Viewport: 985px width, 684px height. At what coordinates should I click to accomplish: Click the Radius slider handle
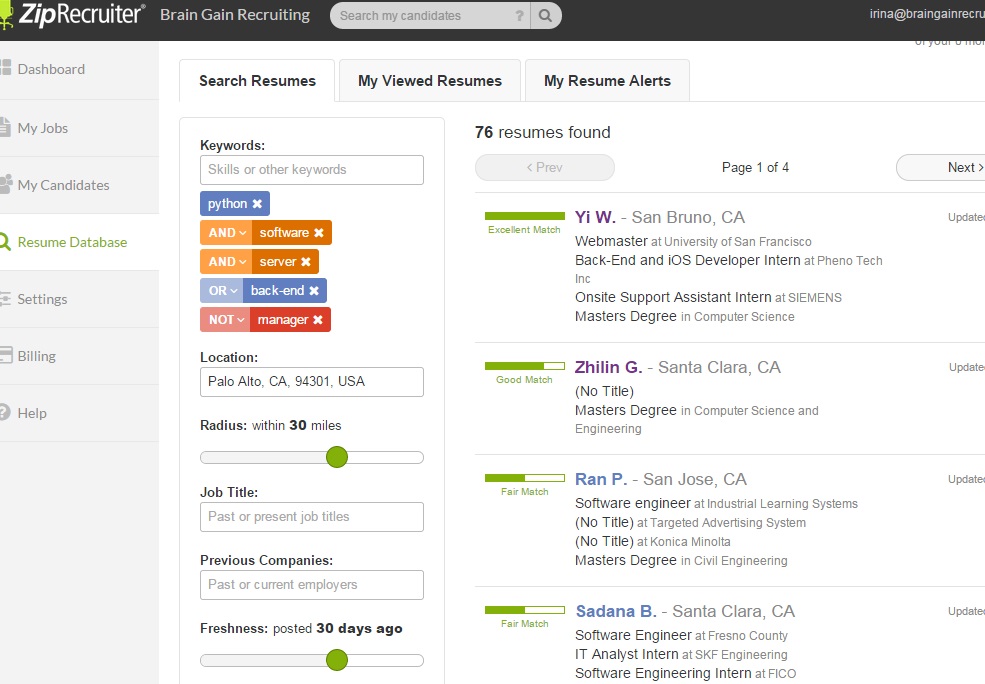pos(337,458)
